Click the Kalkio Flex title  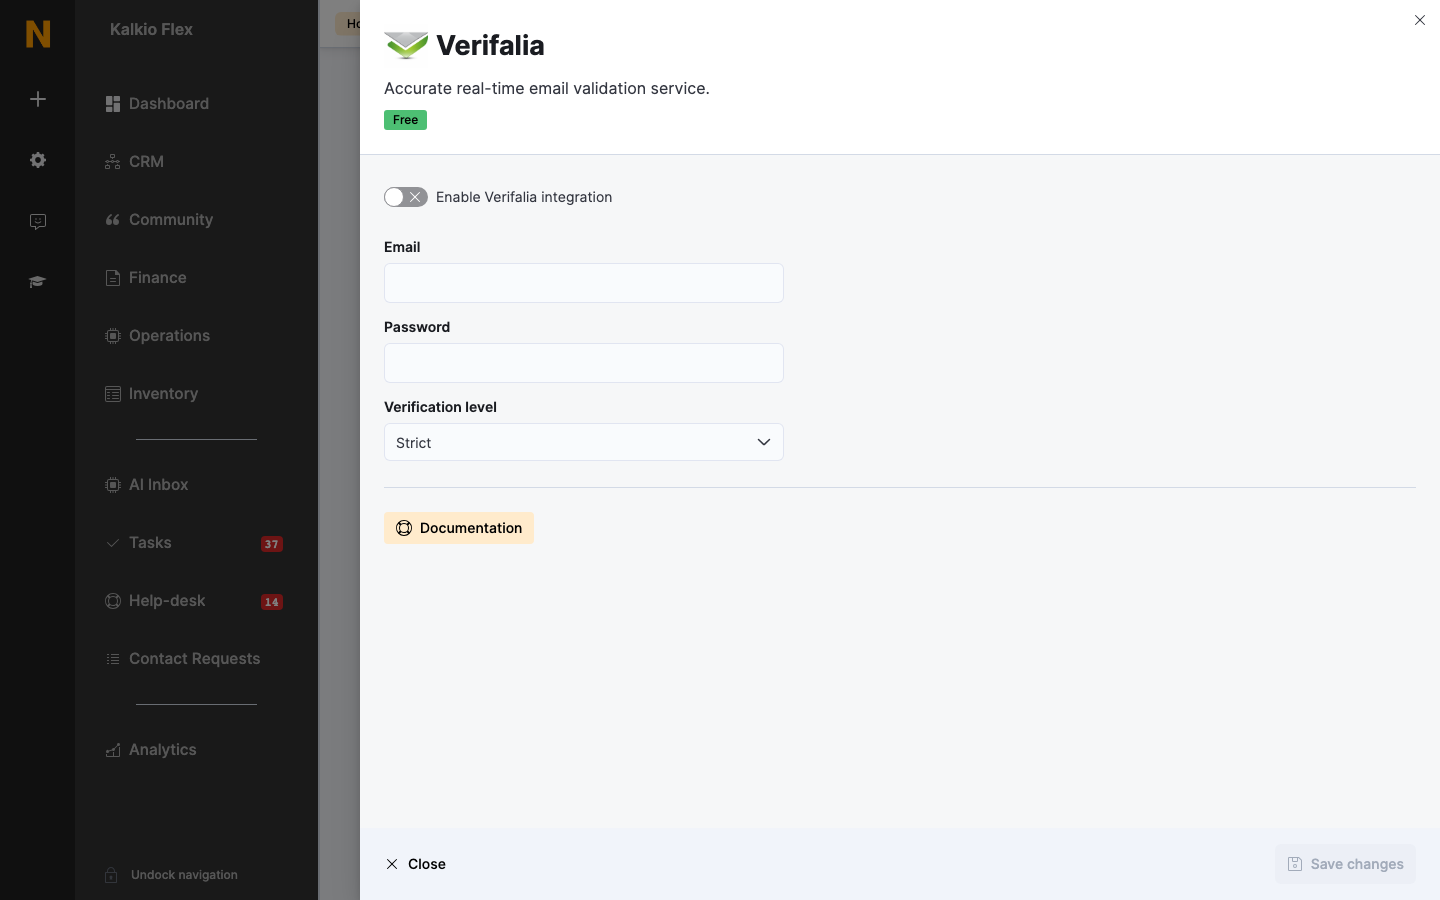point(151,30)
